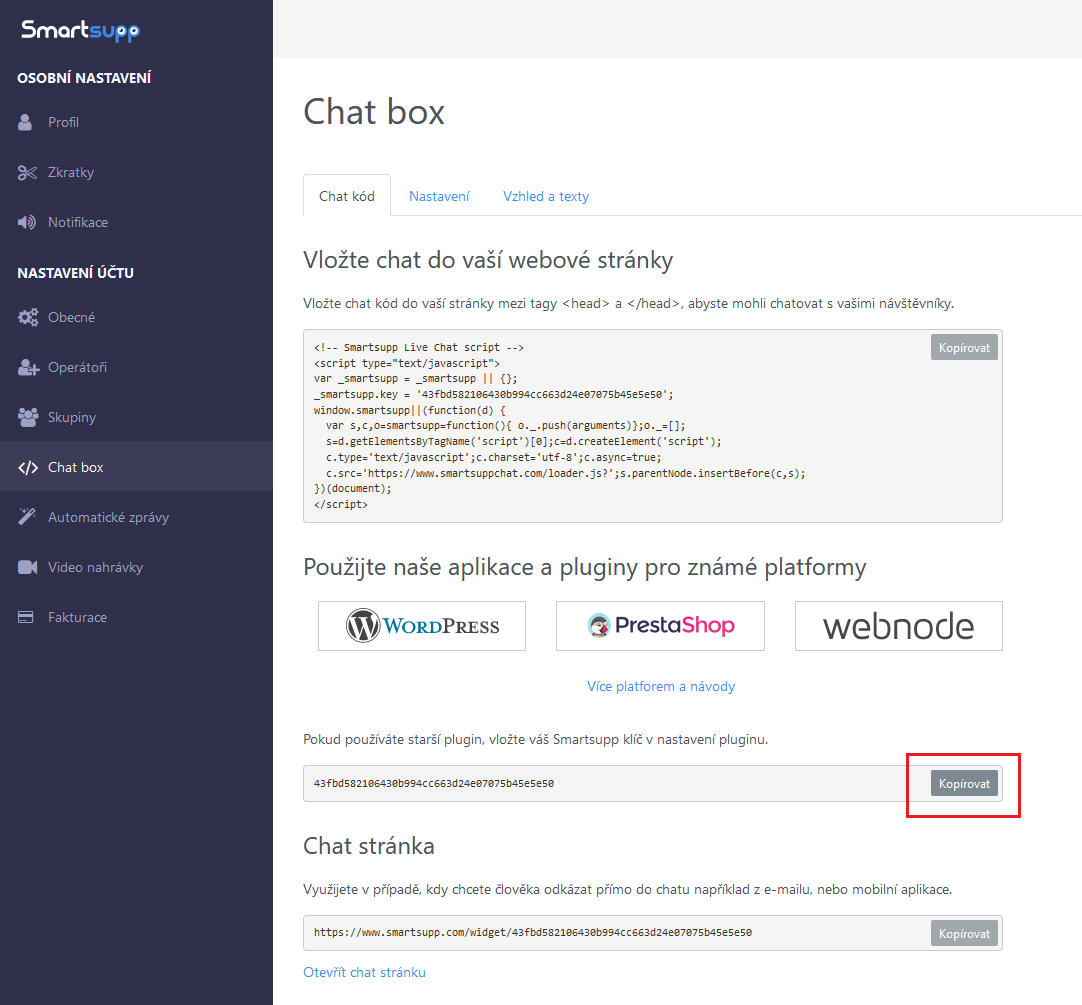Select the Chat kód tab
Viewport: 1082px width, 1005px height.
(x=347, y=196)
